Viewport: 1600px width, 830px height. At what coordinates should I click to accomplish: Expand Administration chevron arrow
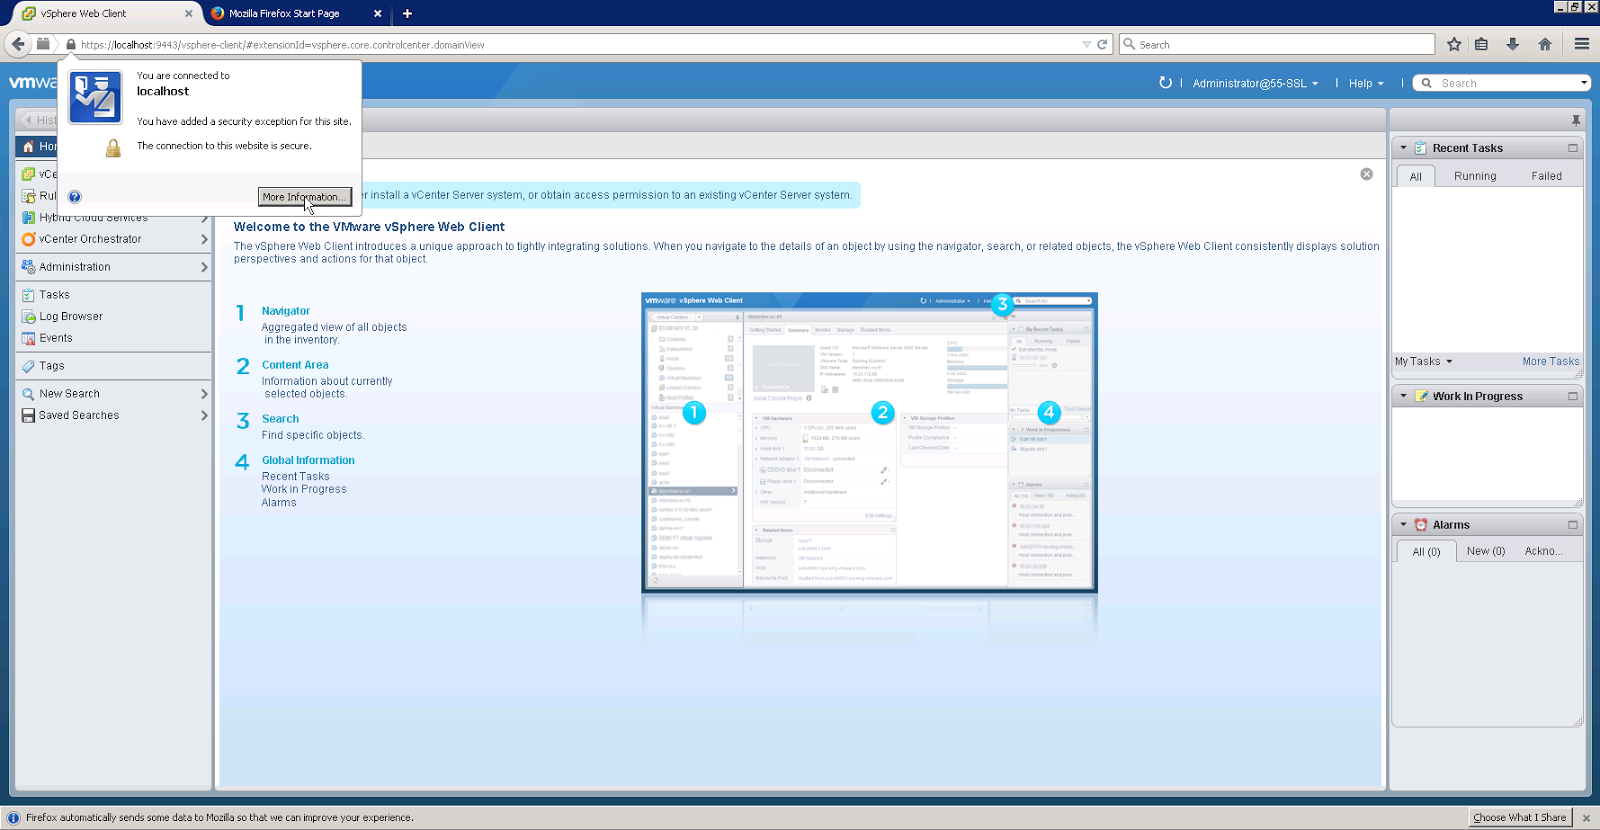click(x=204, y=267)
